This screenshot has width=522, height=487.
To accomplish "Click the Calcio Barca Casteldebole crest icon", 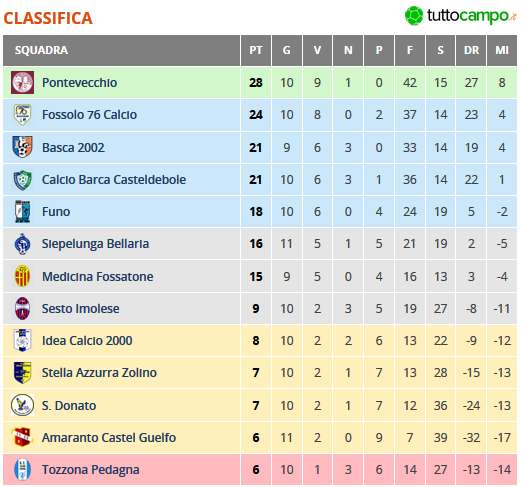I will pos(22,180).
